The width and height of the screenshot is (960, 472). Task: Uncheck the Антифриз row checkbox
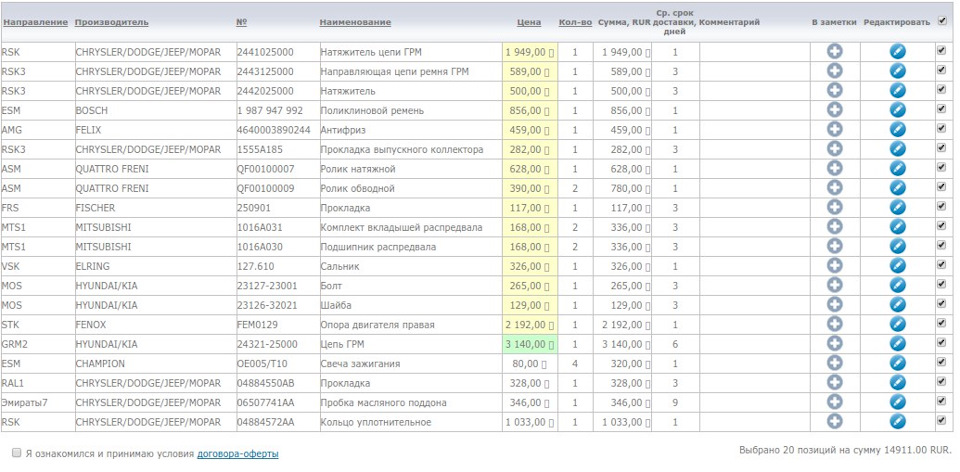941,129
